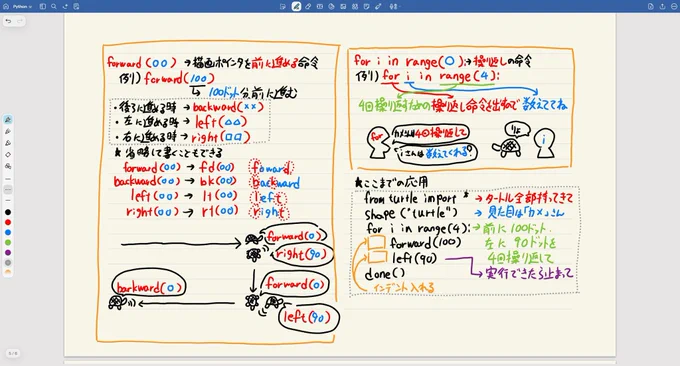Select the typed text note tool
Image resolution: width=680 pixels, height=366 pixels.
[283, 7]
